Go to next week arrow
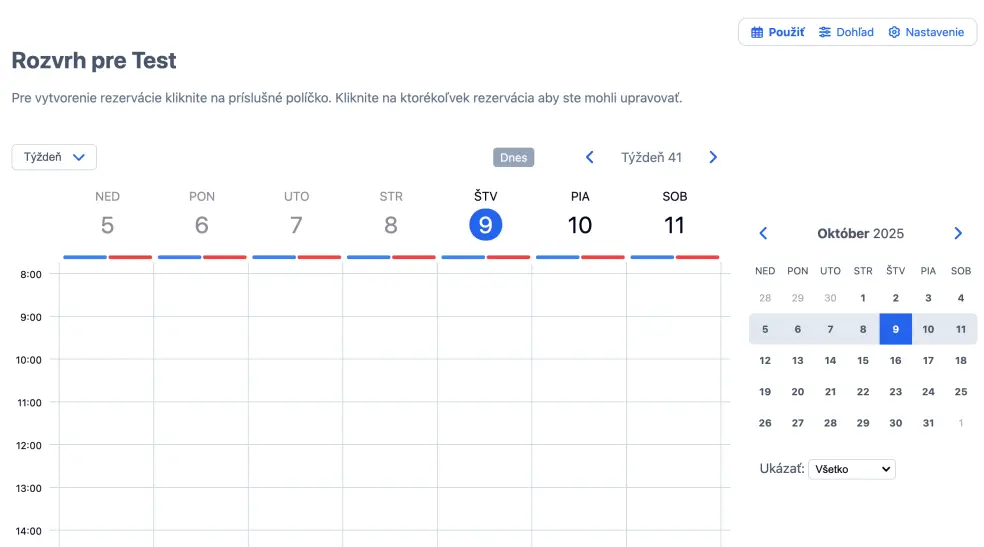The height and width of the screenshot is (547, 984). [713, 157]
